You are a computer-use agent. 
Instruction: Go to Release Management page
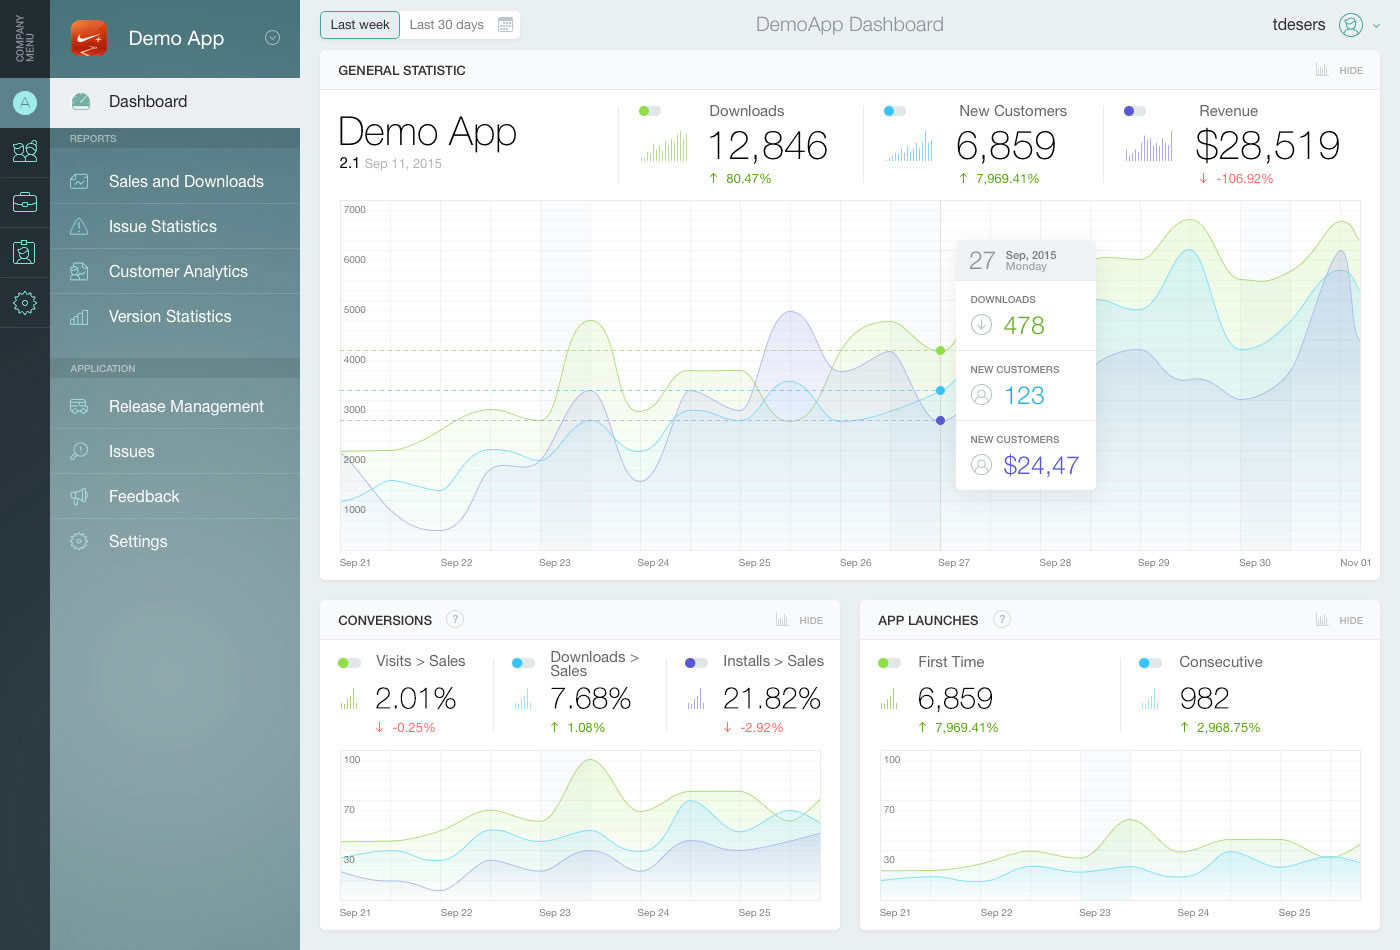[x=186, y=406]
